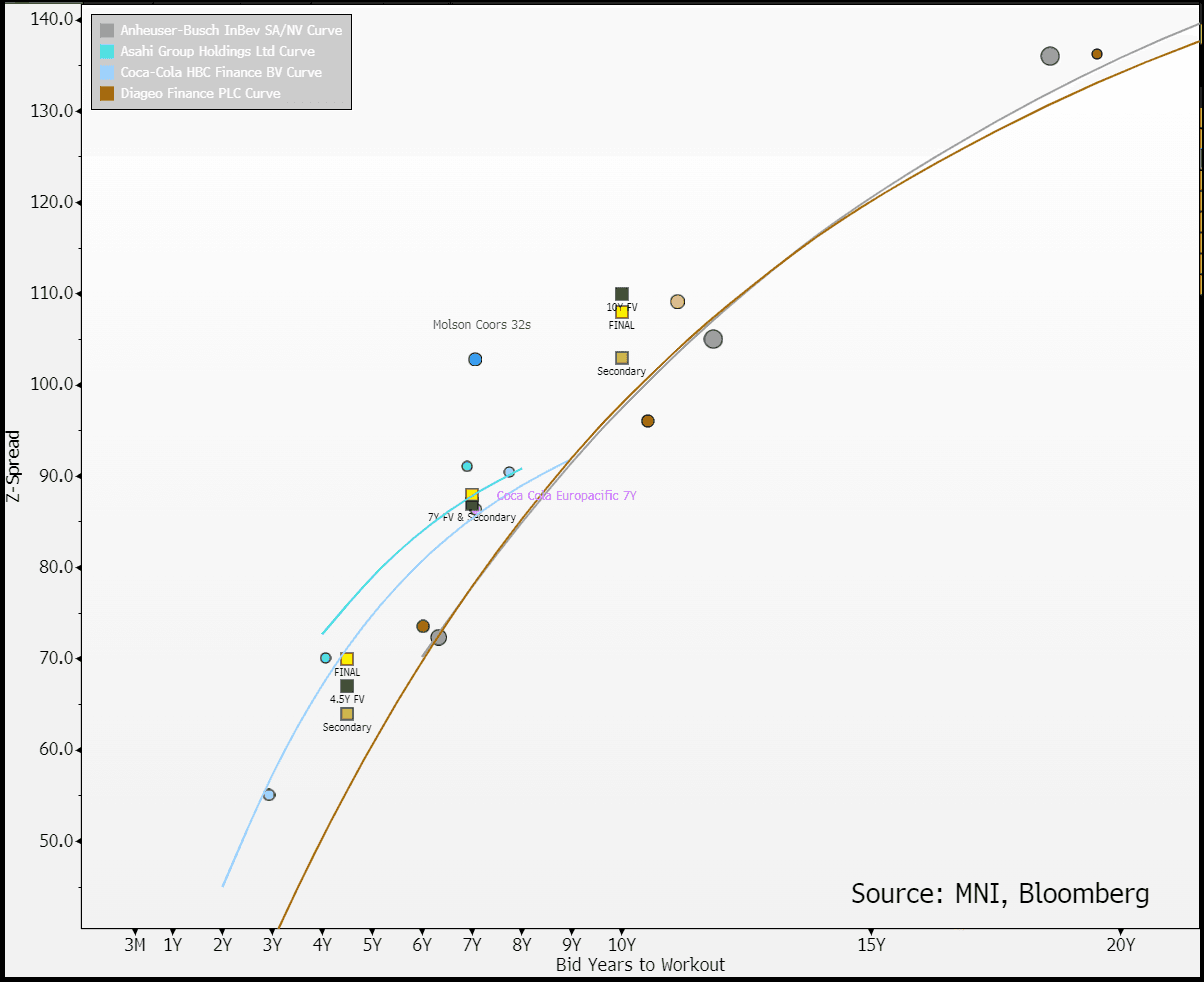1204x982 pixels.
Task: Click the dark 4.5Y FV square marker
Action: pos(347,686)
